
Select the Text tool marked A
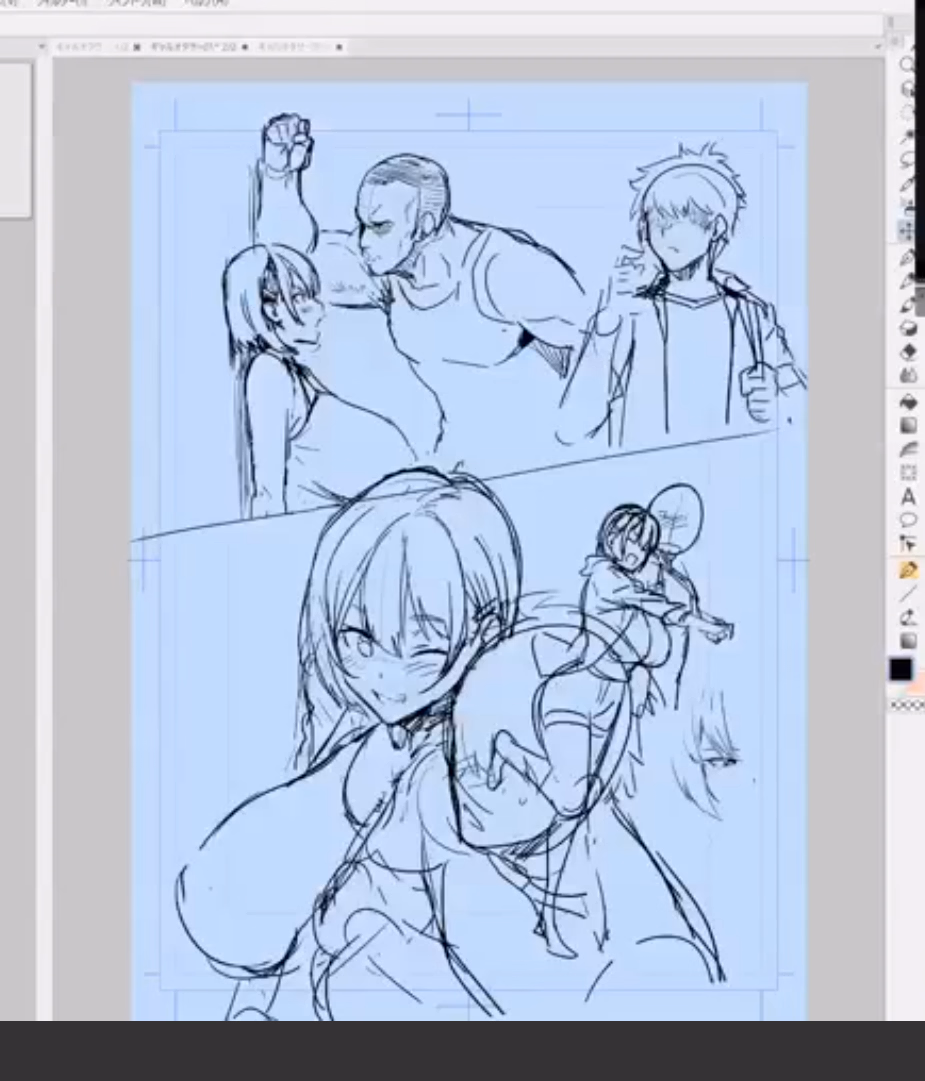point(908,496)
